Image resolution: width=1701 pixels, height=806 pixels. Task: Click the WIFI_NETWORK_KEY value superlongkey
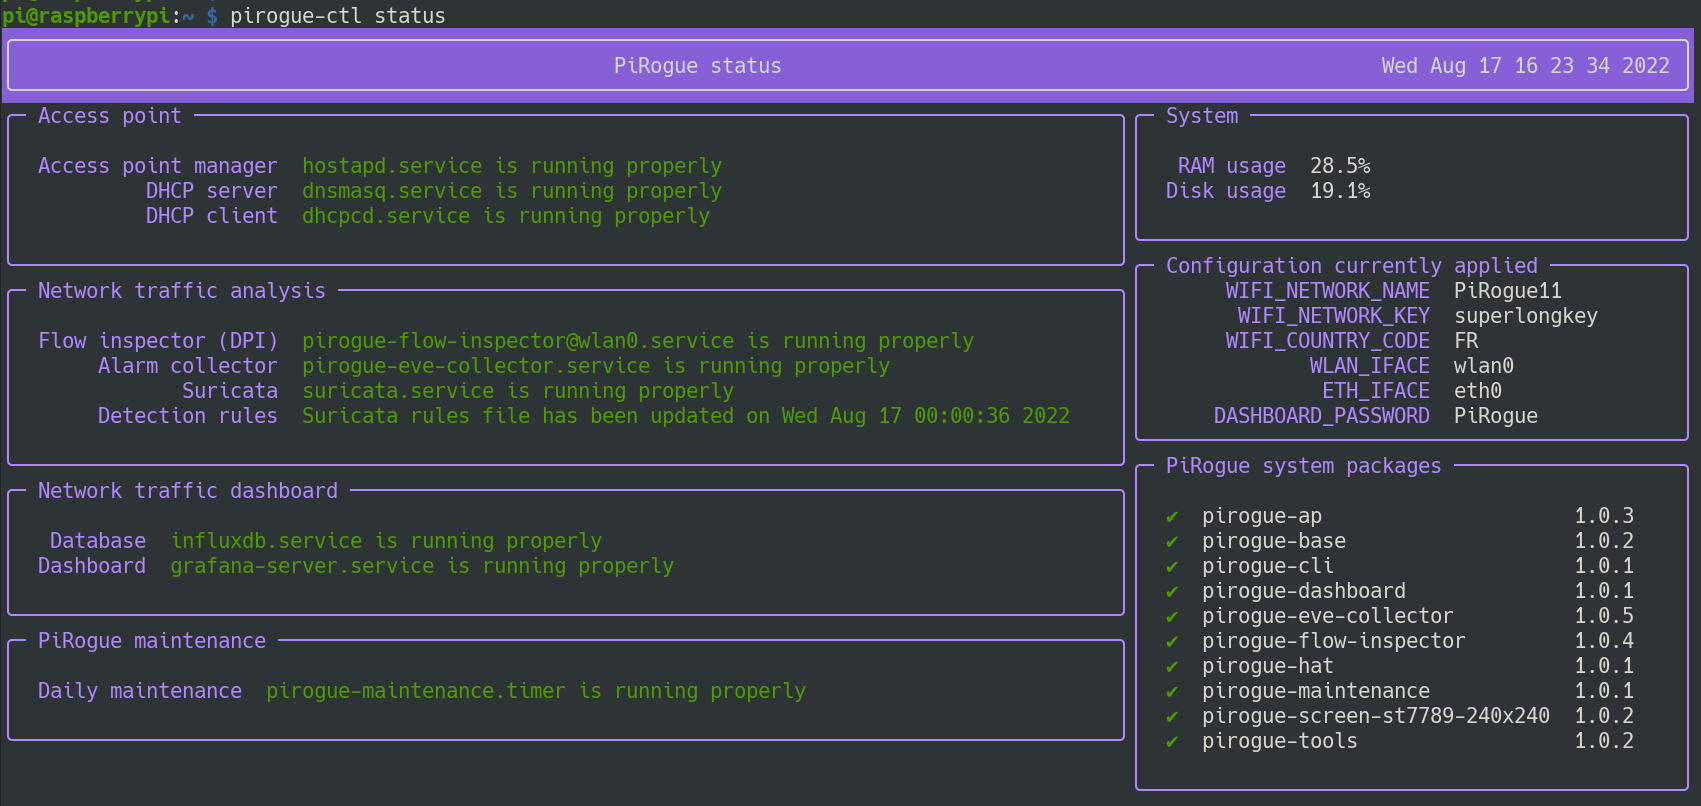tap(1526, 316)
